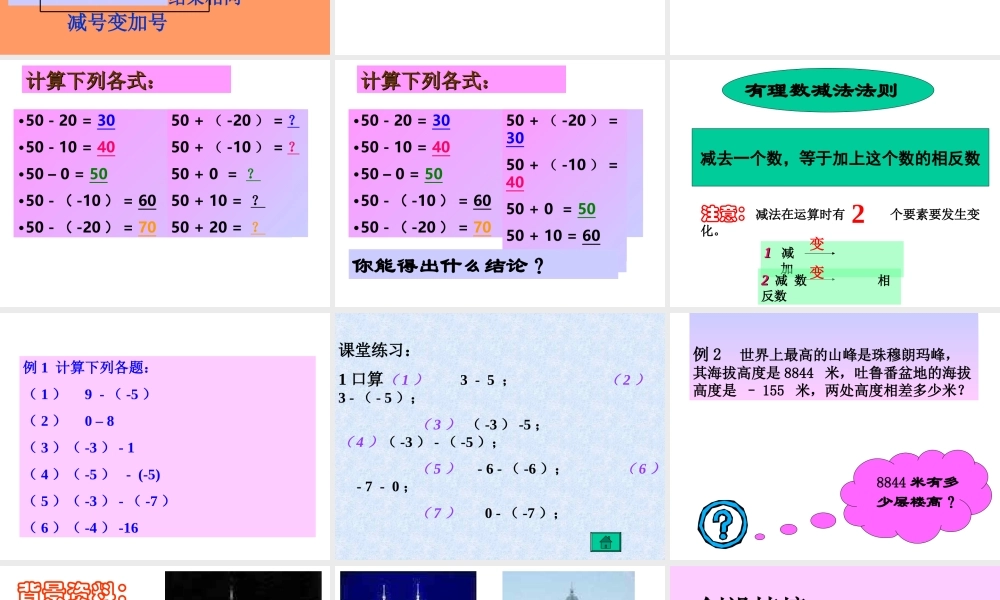
Task: Click exercise （7） 0 - （-7）;
Action: click(492, 513)
